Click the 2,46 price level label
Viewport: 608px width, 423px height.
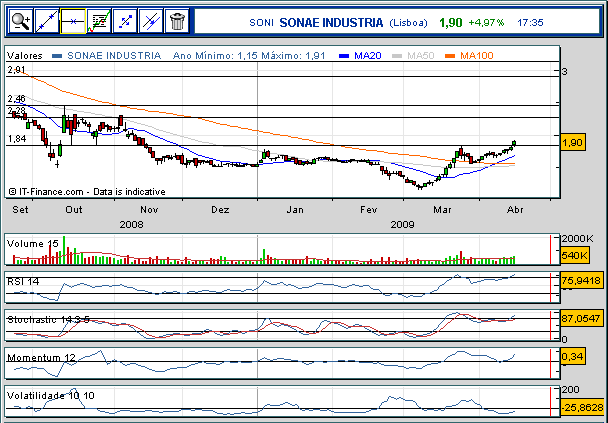16,99
